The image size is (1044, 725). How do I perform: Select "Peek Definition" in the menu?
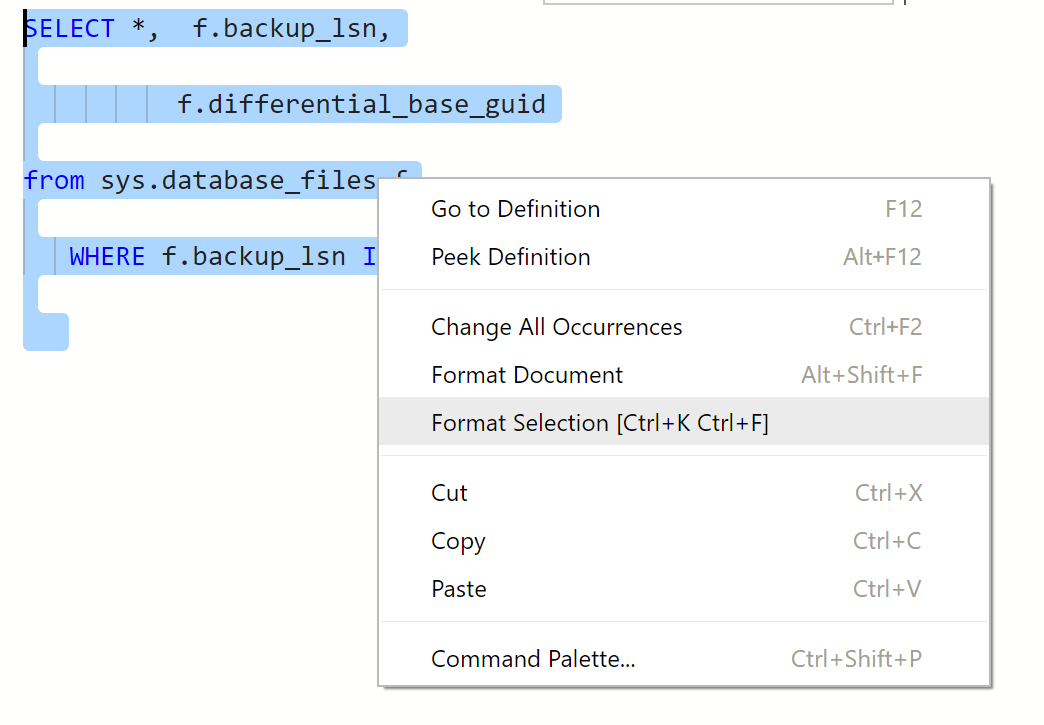coord(510,257)
